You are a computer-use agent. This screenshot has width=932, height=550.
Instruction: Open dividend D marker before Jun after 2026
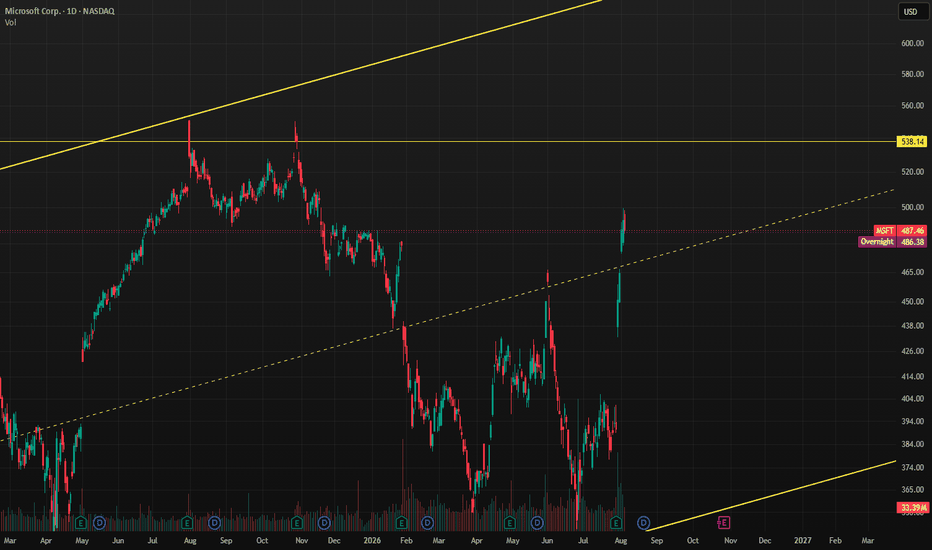(x=537, y=523)
